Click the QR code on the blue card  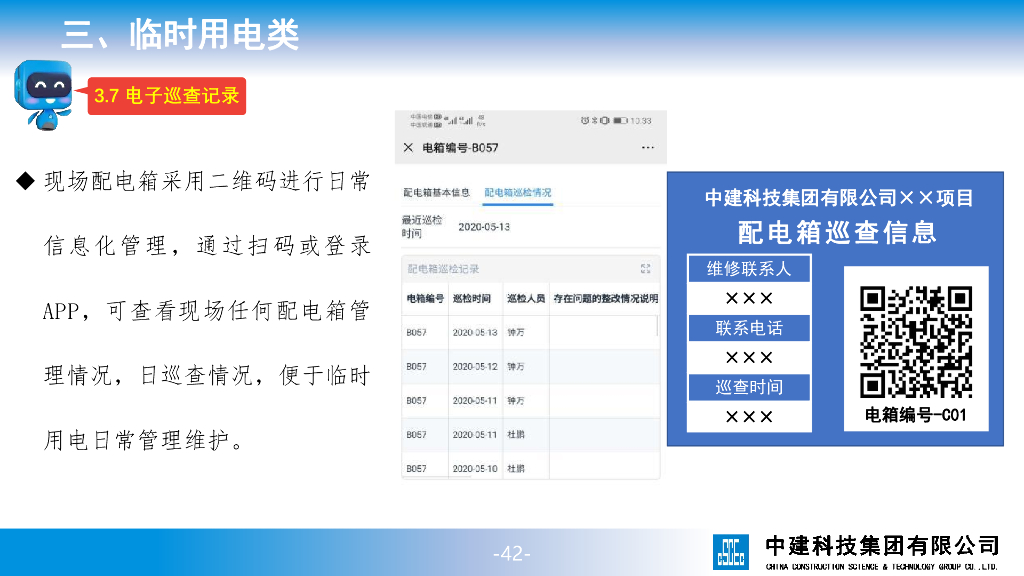[916, 342]
